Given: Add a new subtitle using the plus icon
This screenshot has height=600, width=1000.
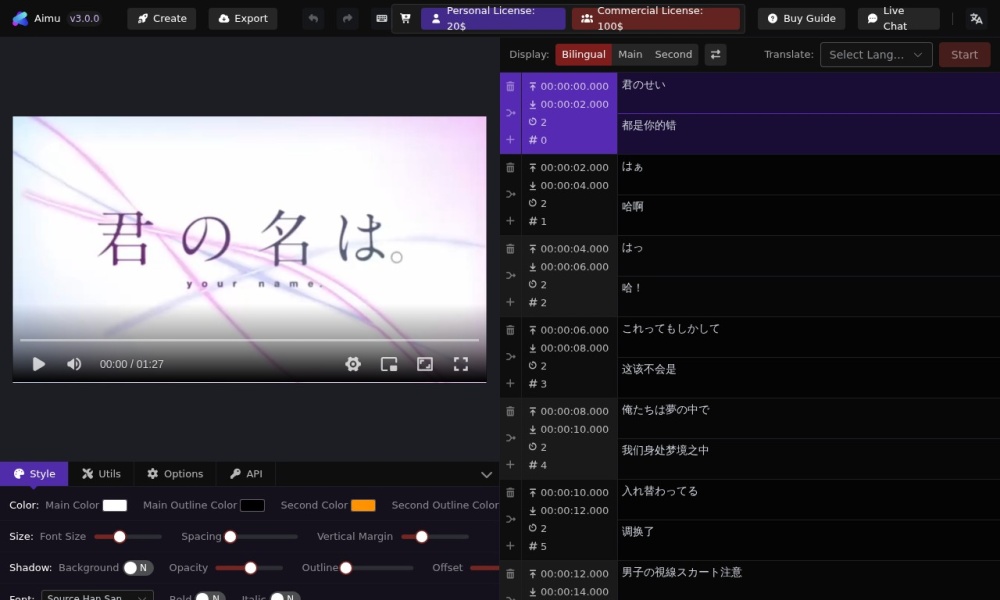Looking at the screenshot, I should [510, 139].
